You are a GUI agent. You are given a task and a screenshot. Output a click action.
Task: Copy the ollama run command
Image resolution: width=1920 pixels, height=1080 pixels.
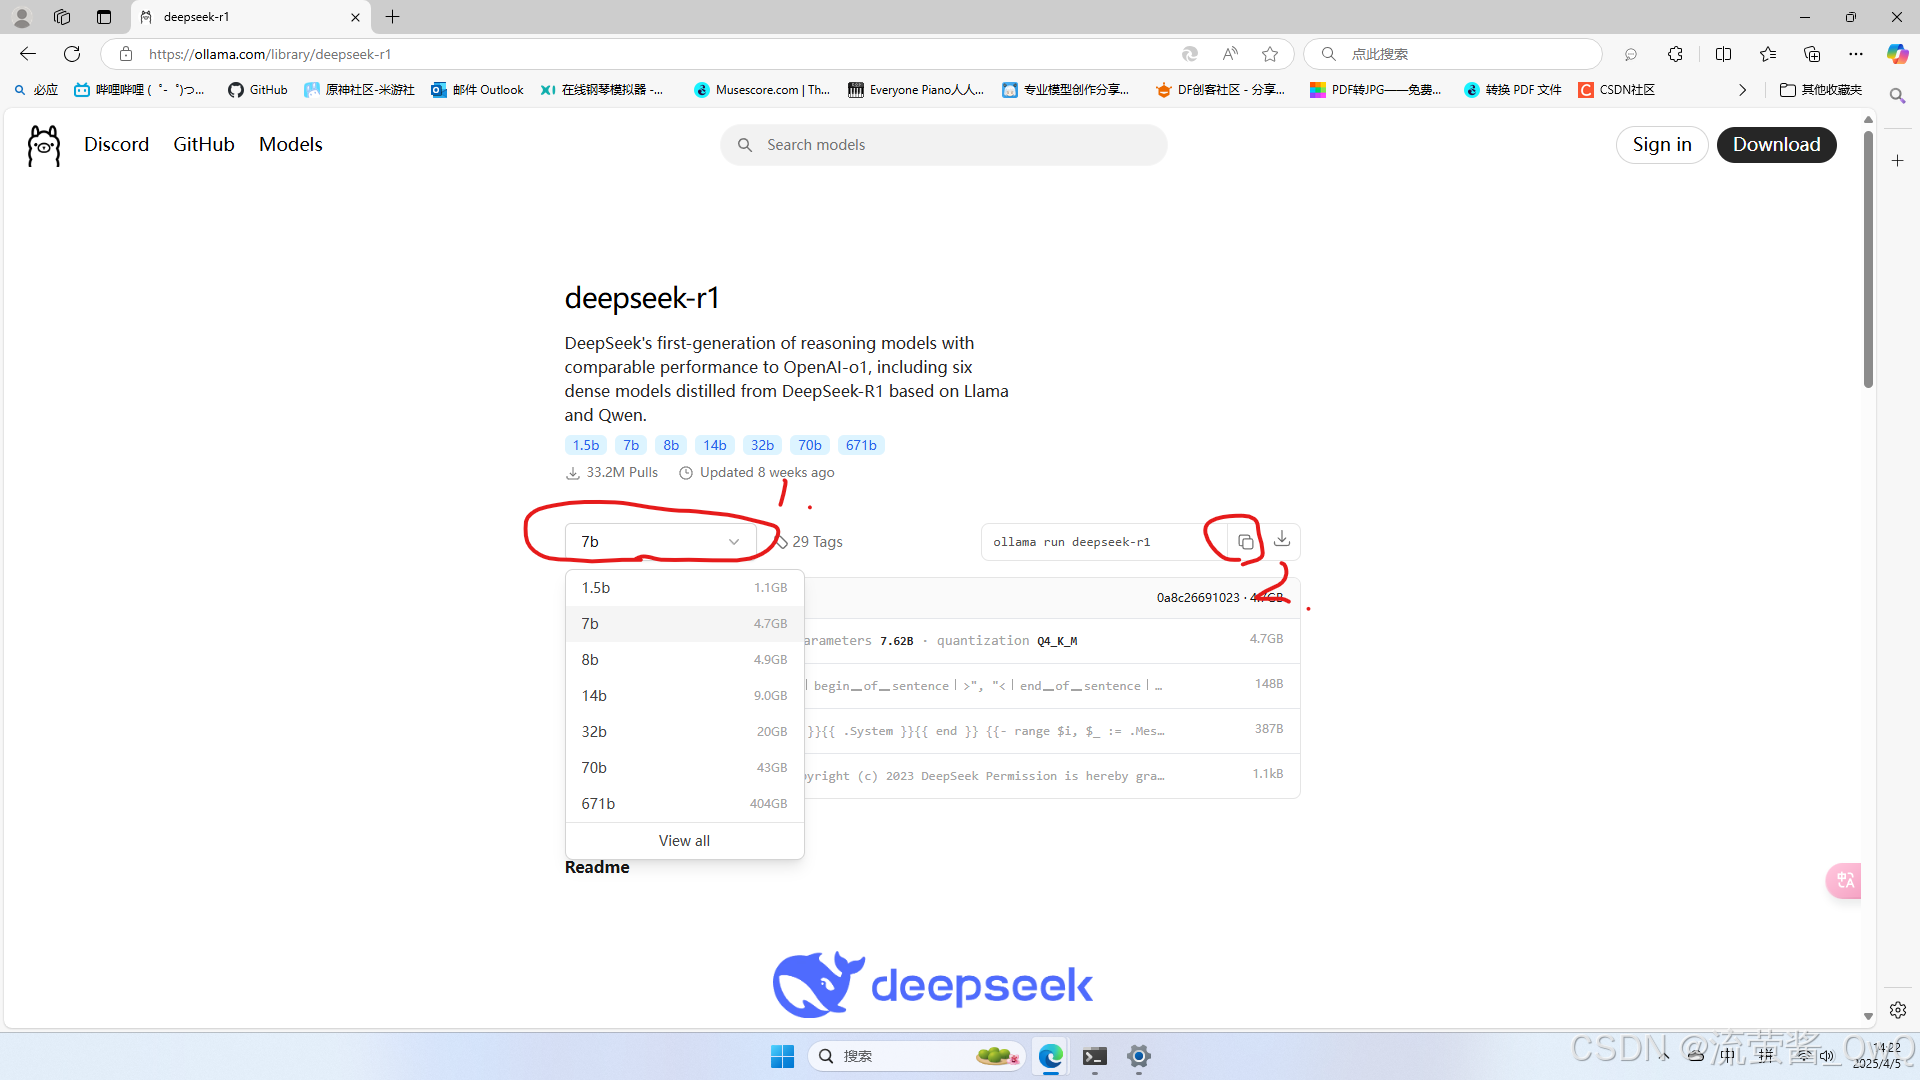coord(1245,542)
